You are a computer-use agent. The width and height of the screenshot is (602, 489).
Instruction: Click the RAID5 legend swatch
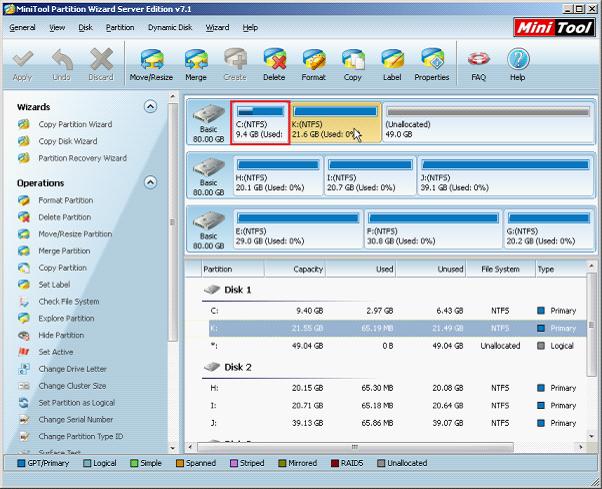point(335,463)
